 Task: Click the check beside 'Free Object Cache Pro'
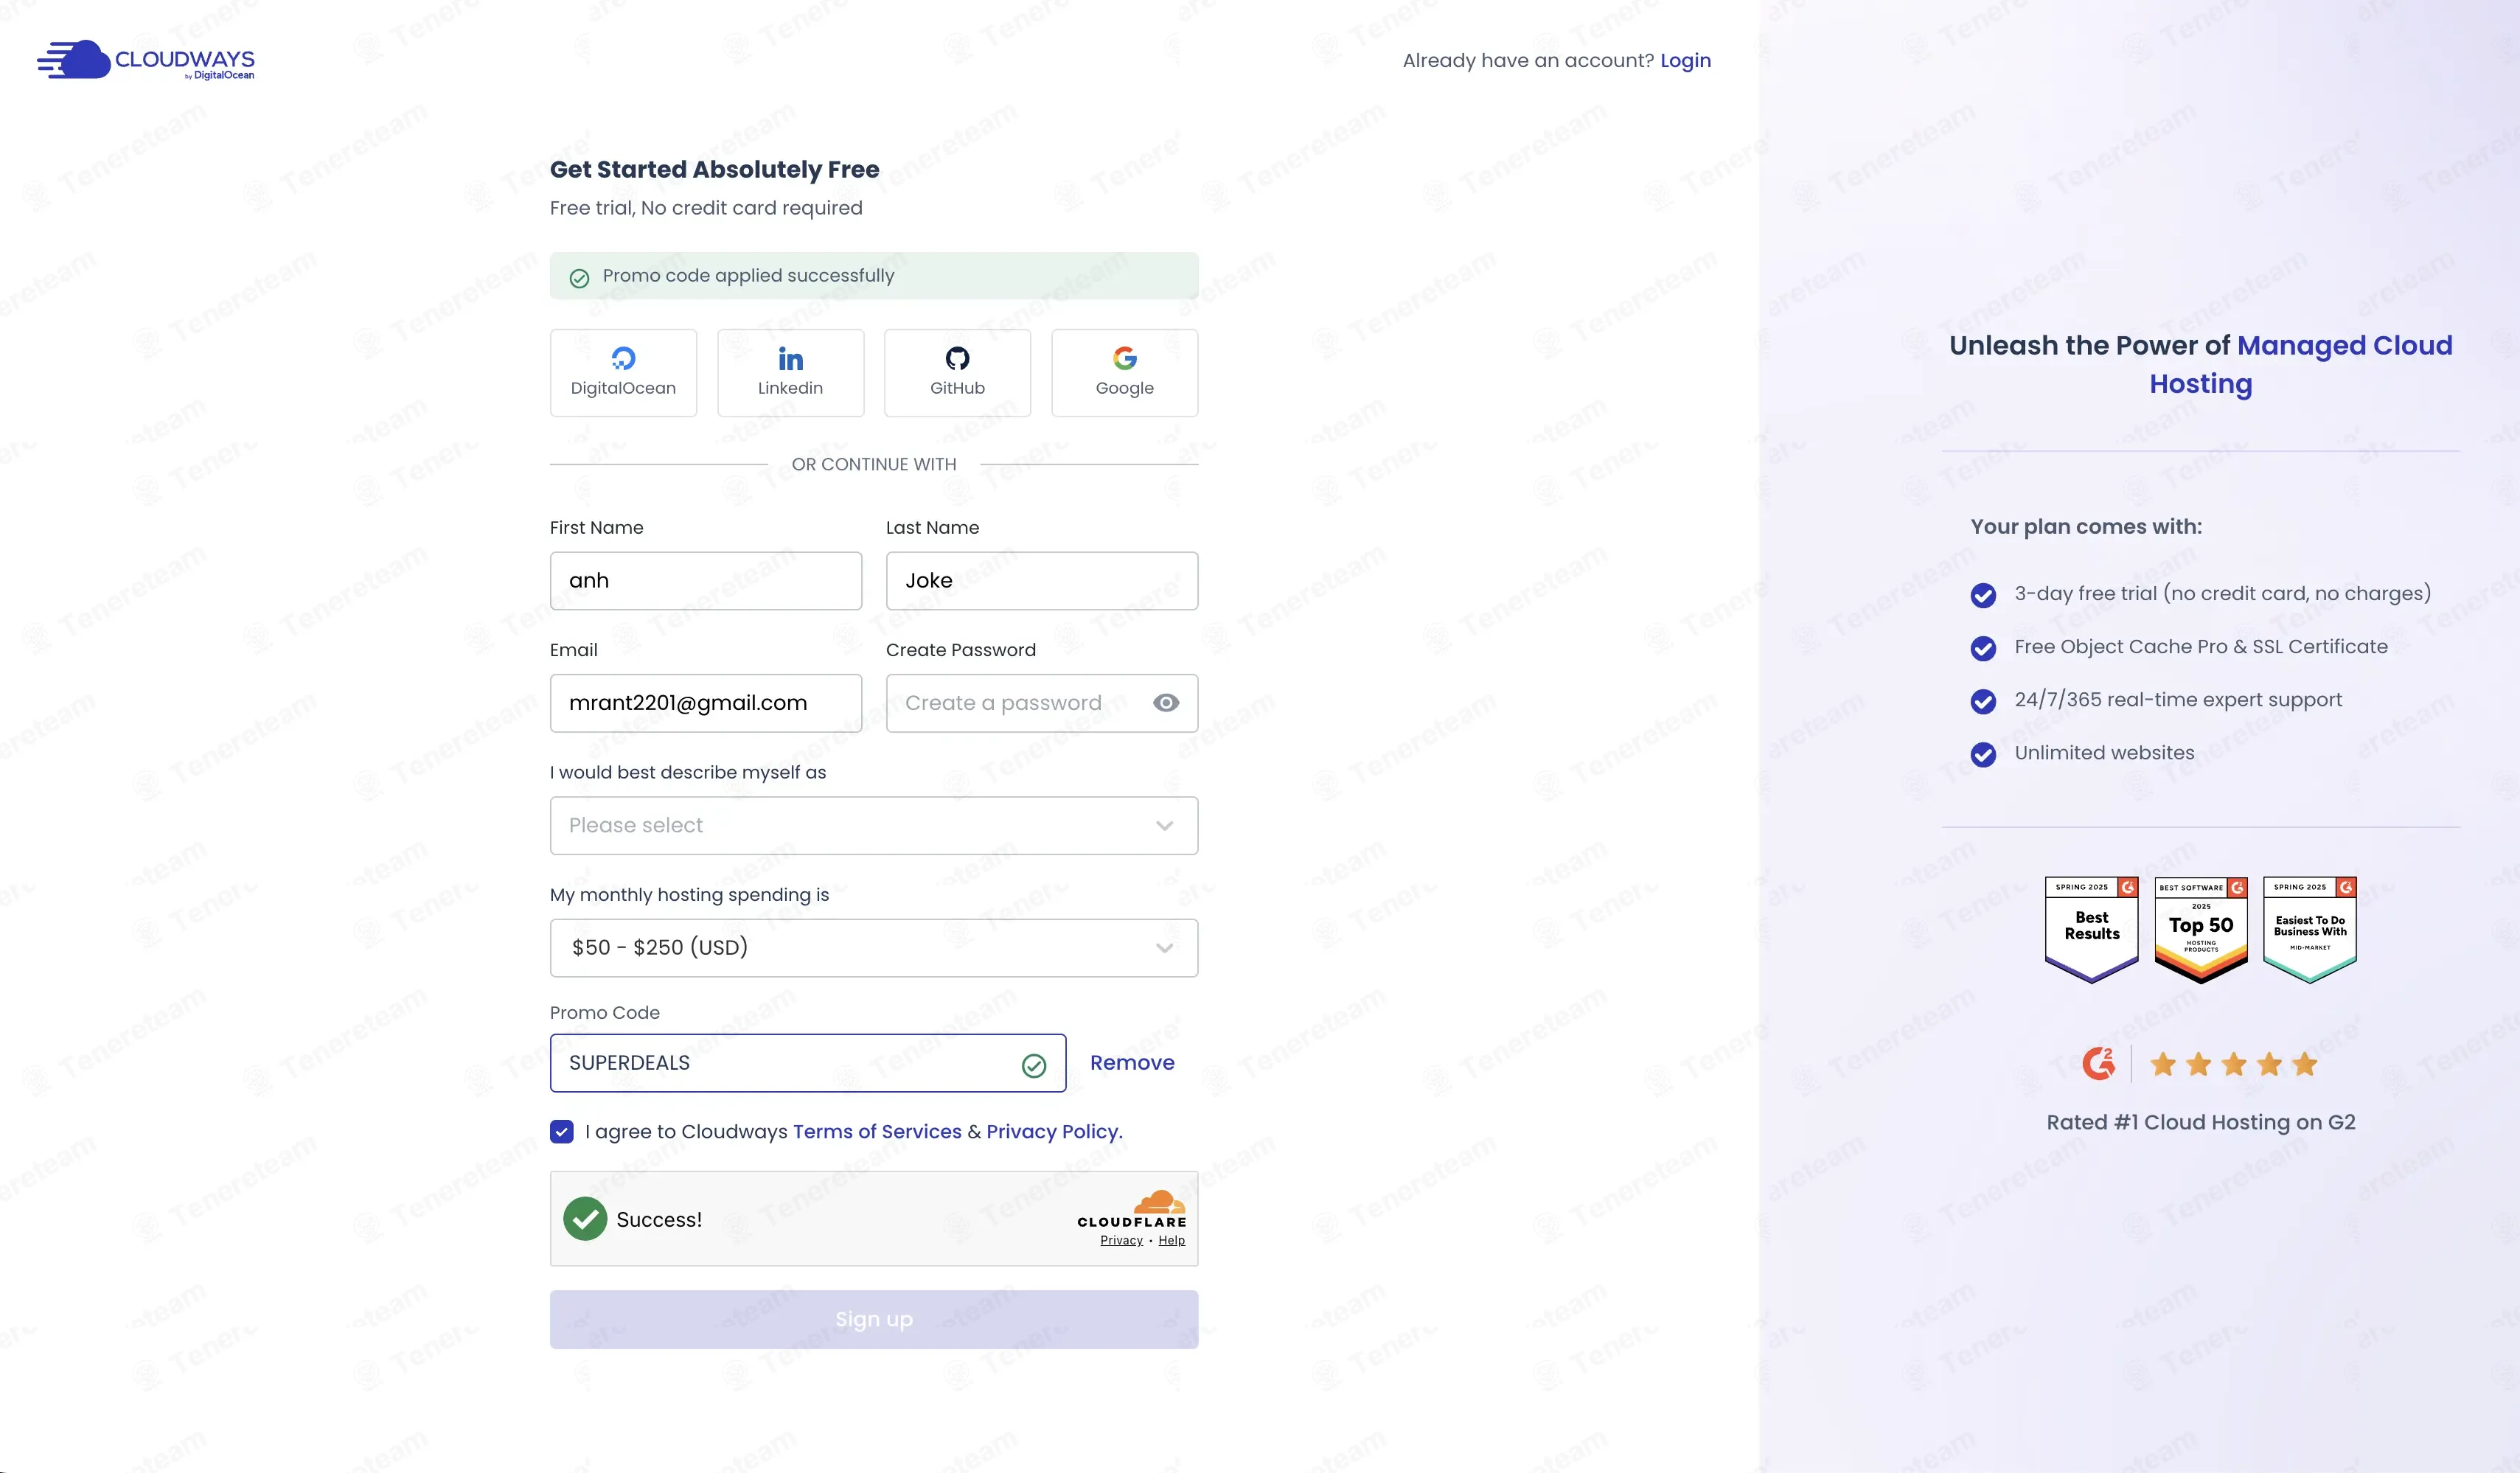coord(1983,648)
